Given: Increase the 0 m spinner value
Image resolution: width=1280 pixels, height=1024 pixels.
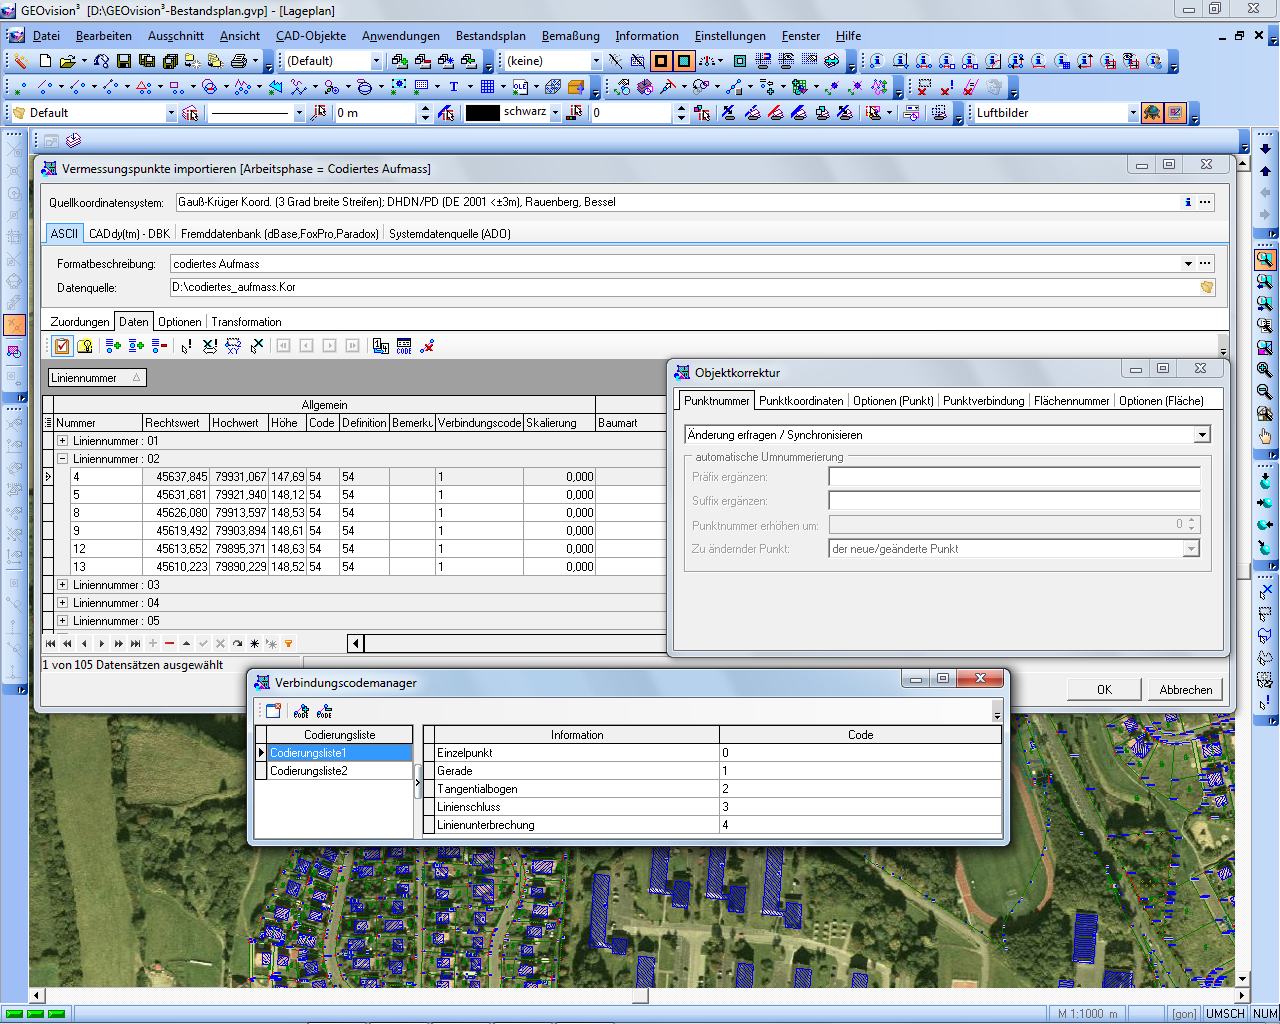Looking at the screenshot, I should coord(426,108).
